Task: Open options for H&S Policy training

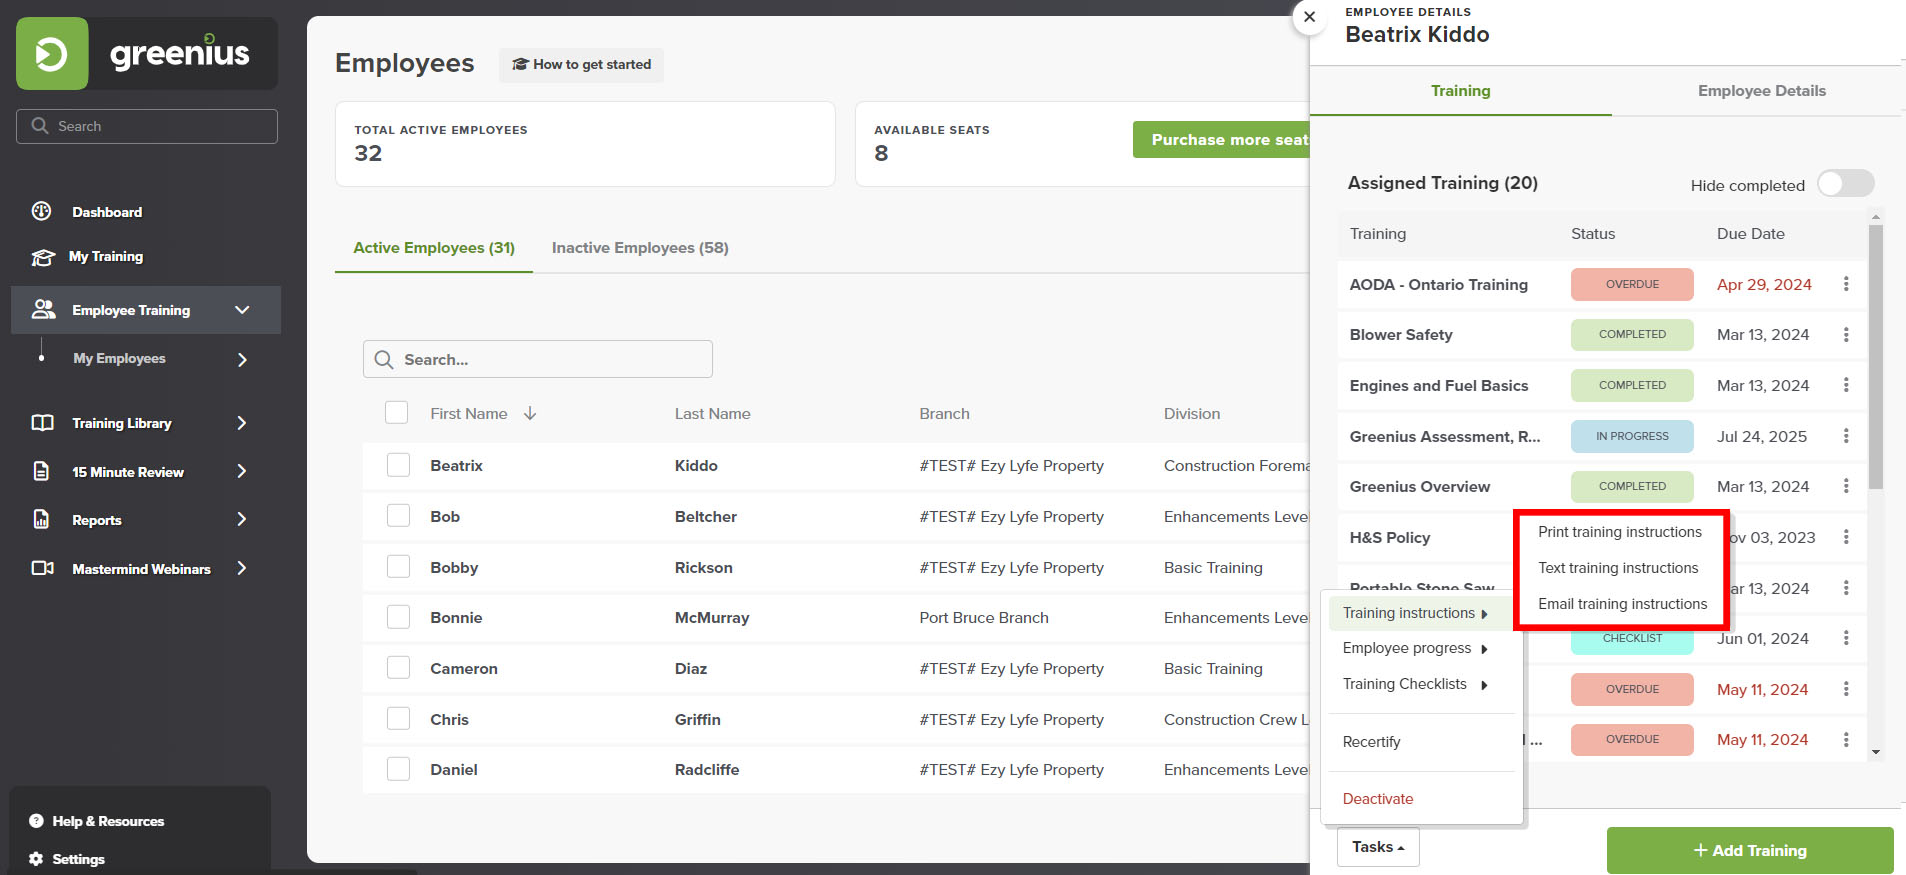Action: click(1846, 537)
